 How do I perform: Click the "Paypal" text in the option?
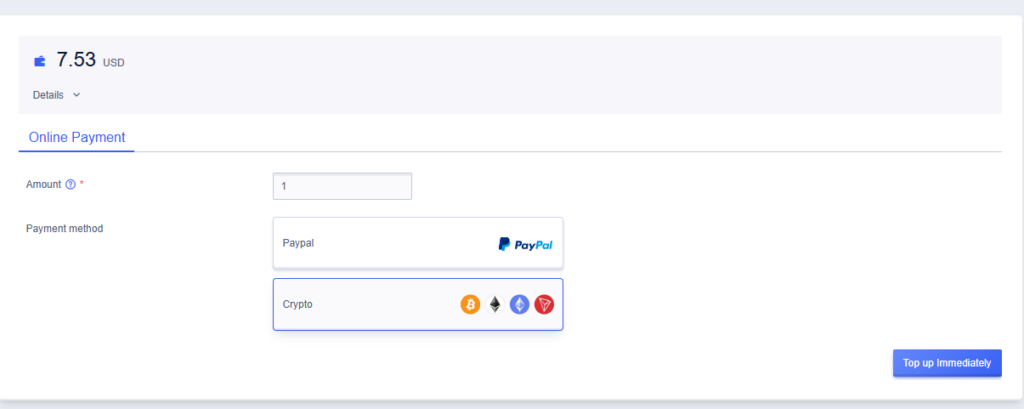click(x=298, y=243)
